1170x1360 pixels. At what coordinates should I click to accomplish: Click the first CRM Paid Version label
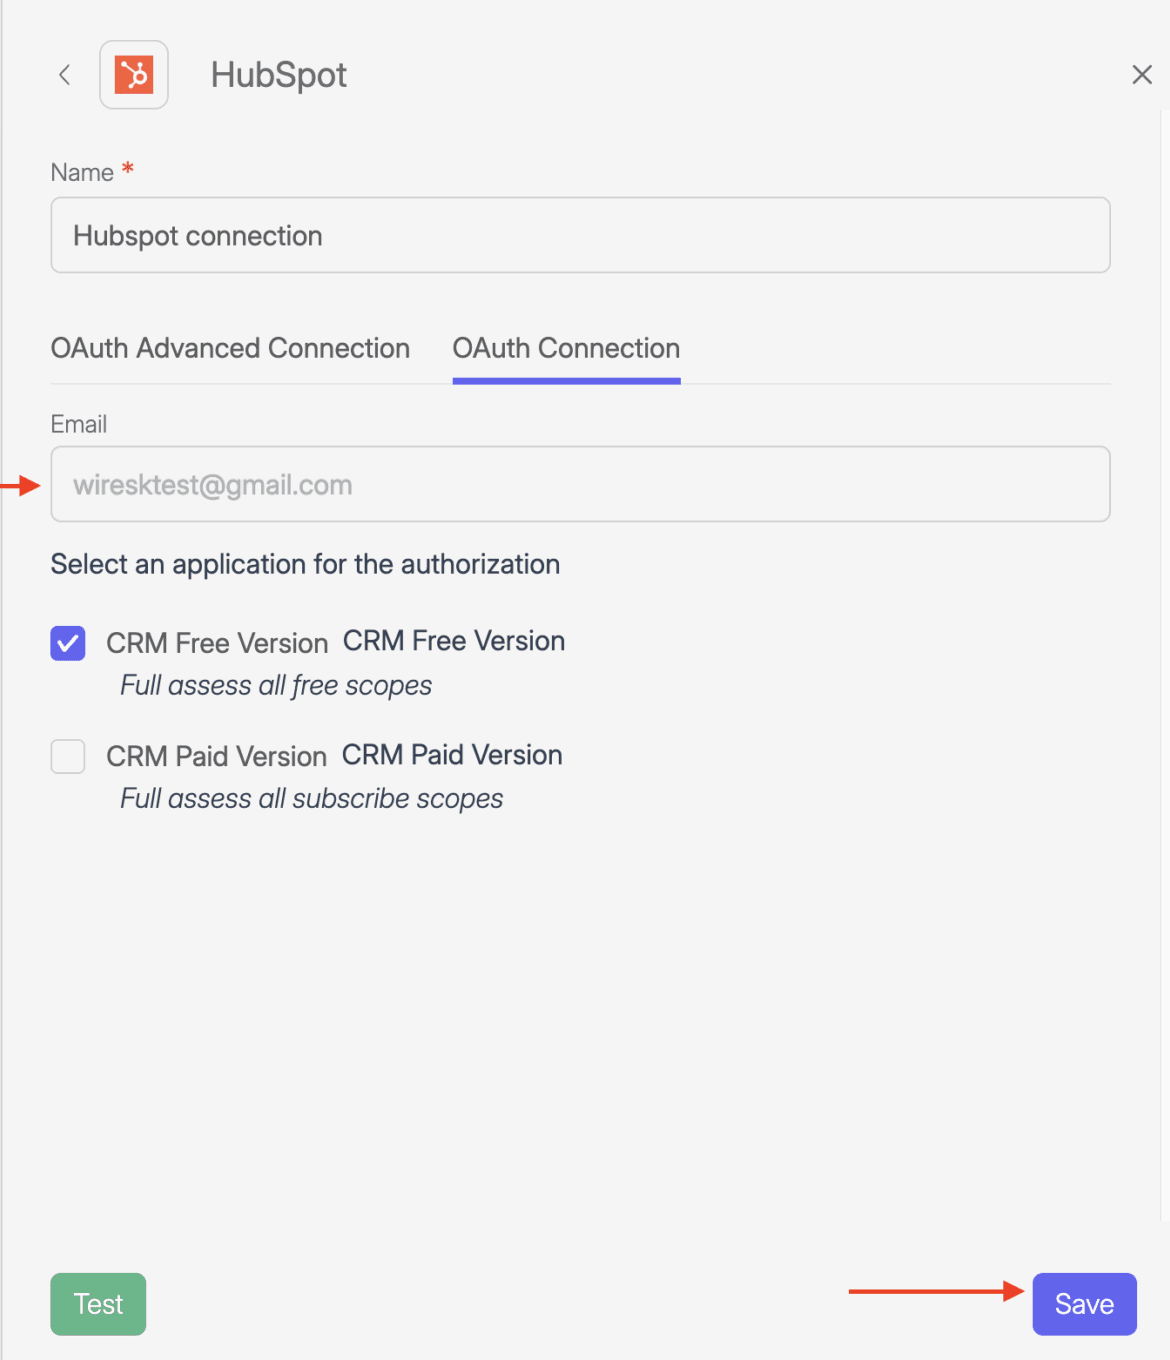pyautogui.click(x=216, y=756)
